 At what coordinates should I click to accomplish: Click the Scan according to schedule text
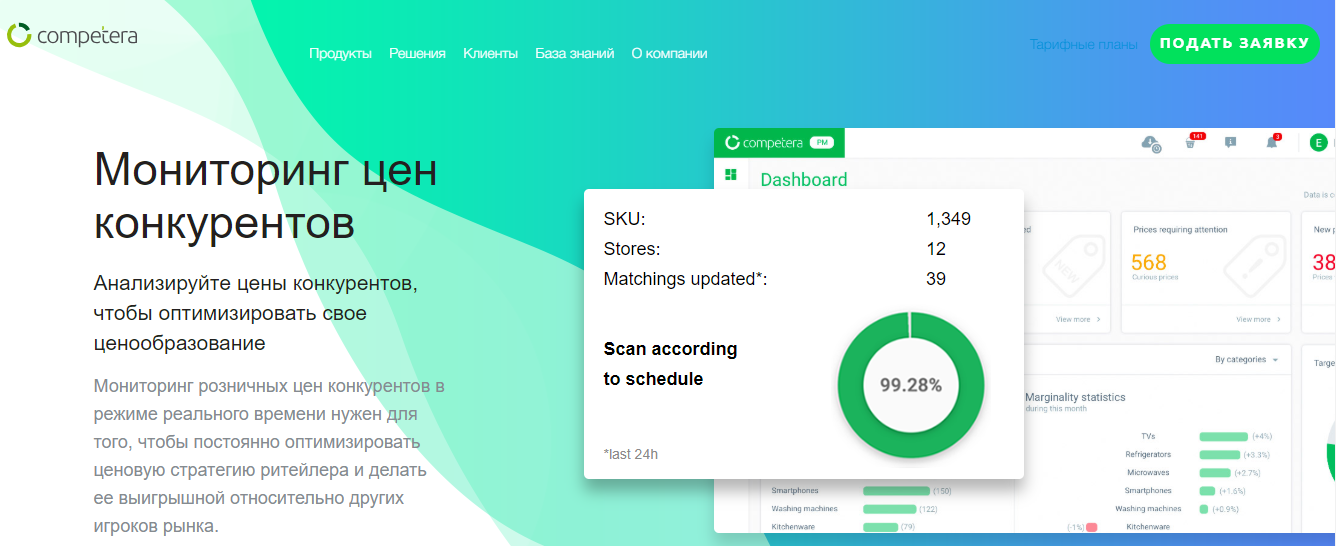point(670,364)
